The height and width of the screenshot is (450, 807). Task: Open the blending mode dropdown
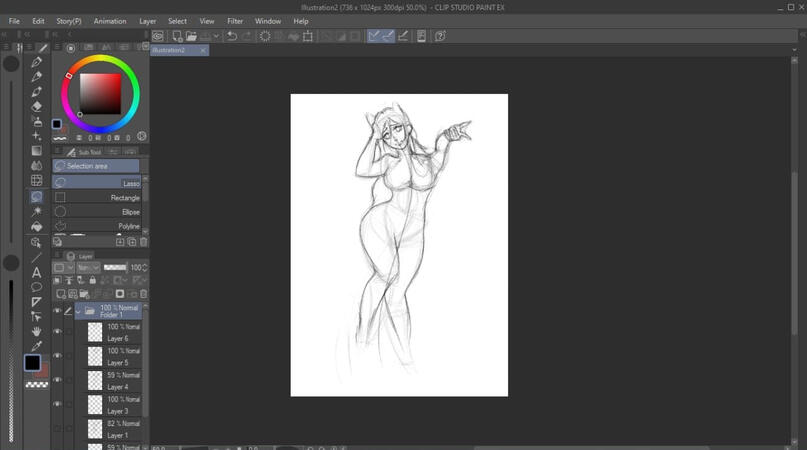pyautogui.click(x=88, y=268)
